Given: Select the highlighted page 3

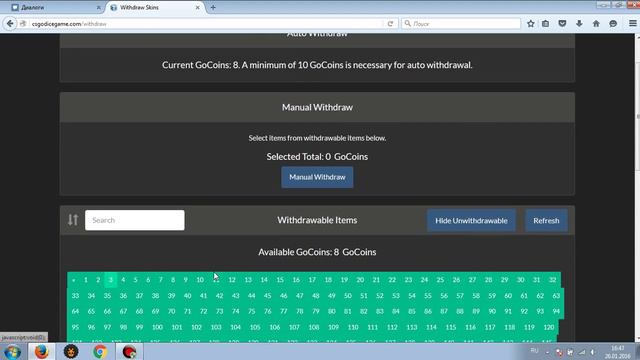Looking at the screenshot, I should click(110, 280).
